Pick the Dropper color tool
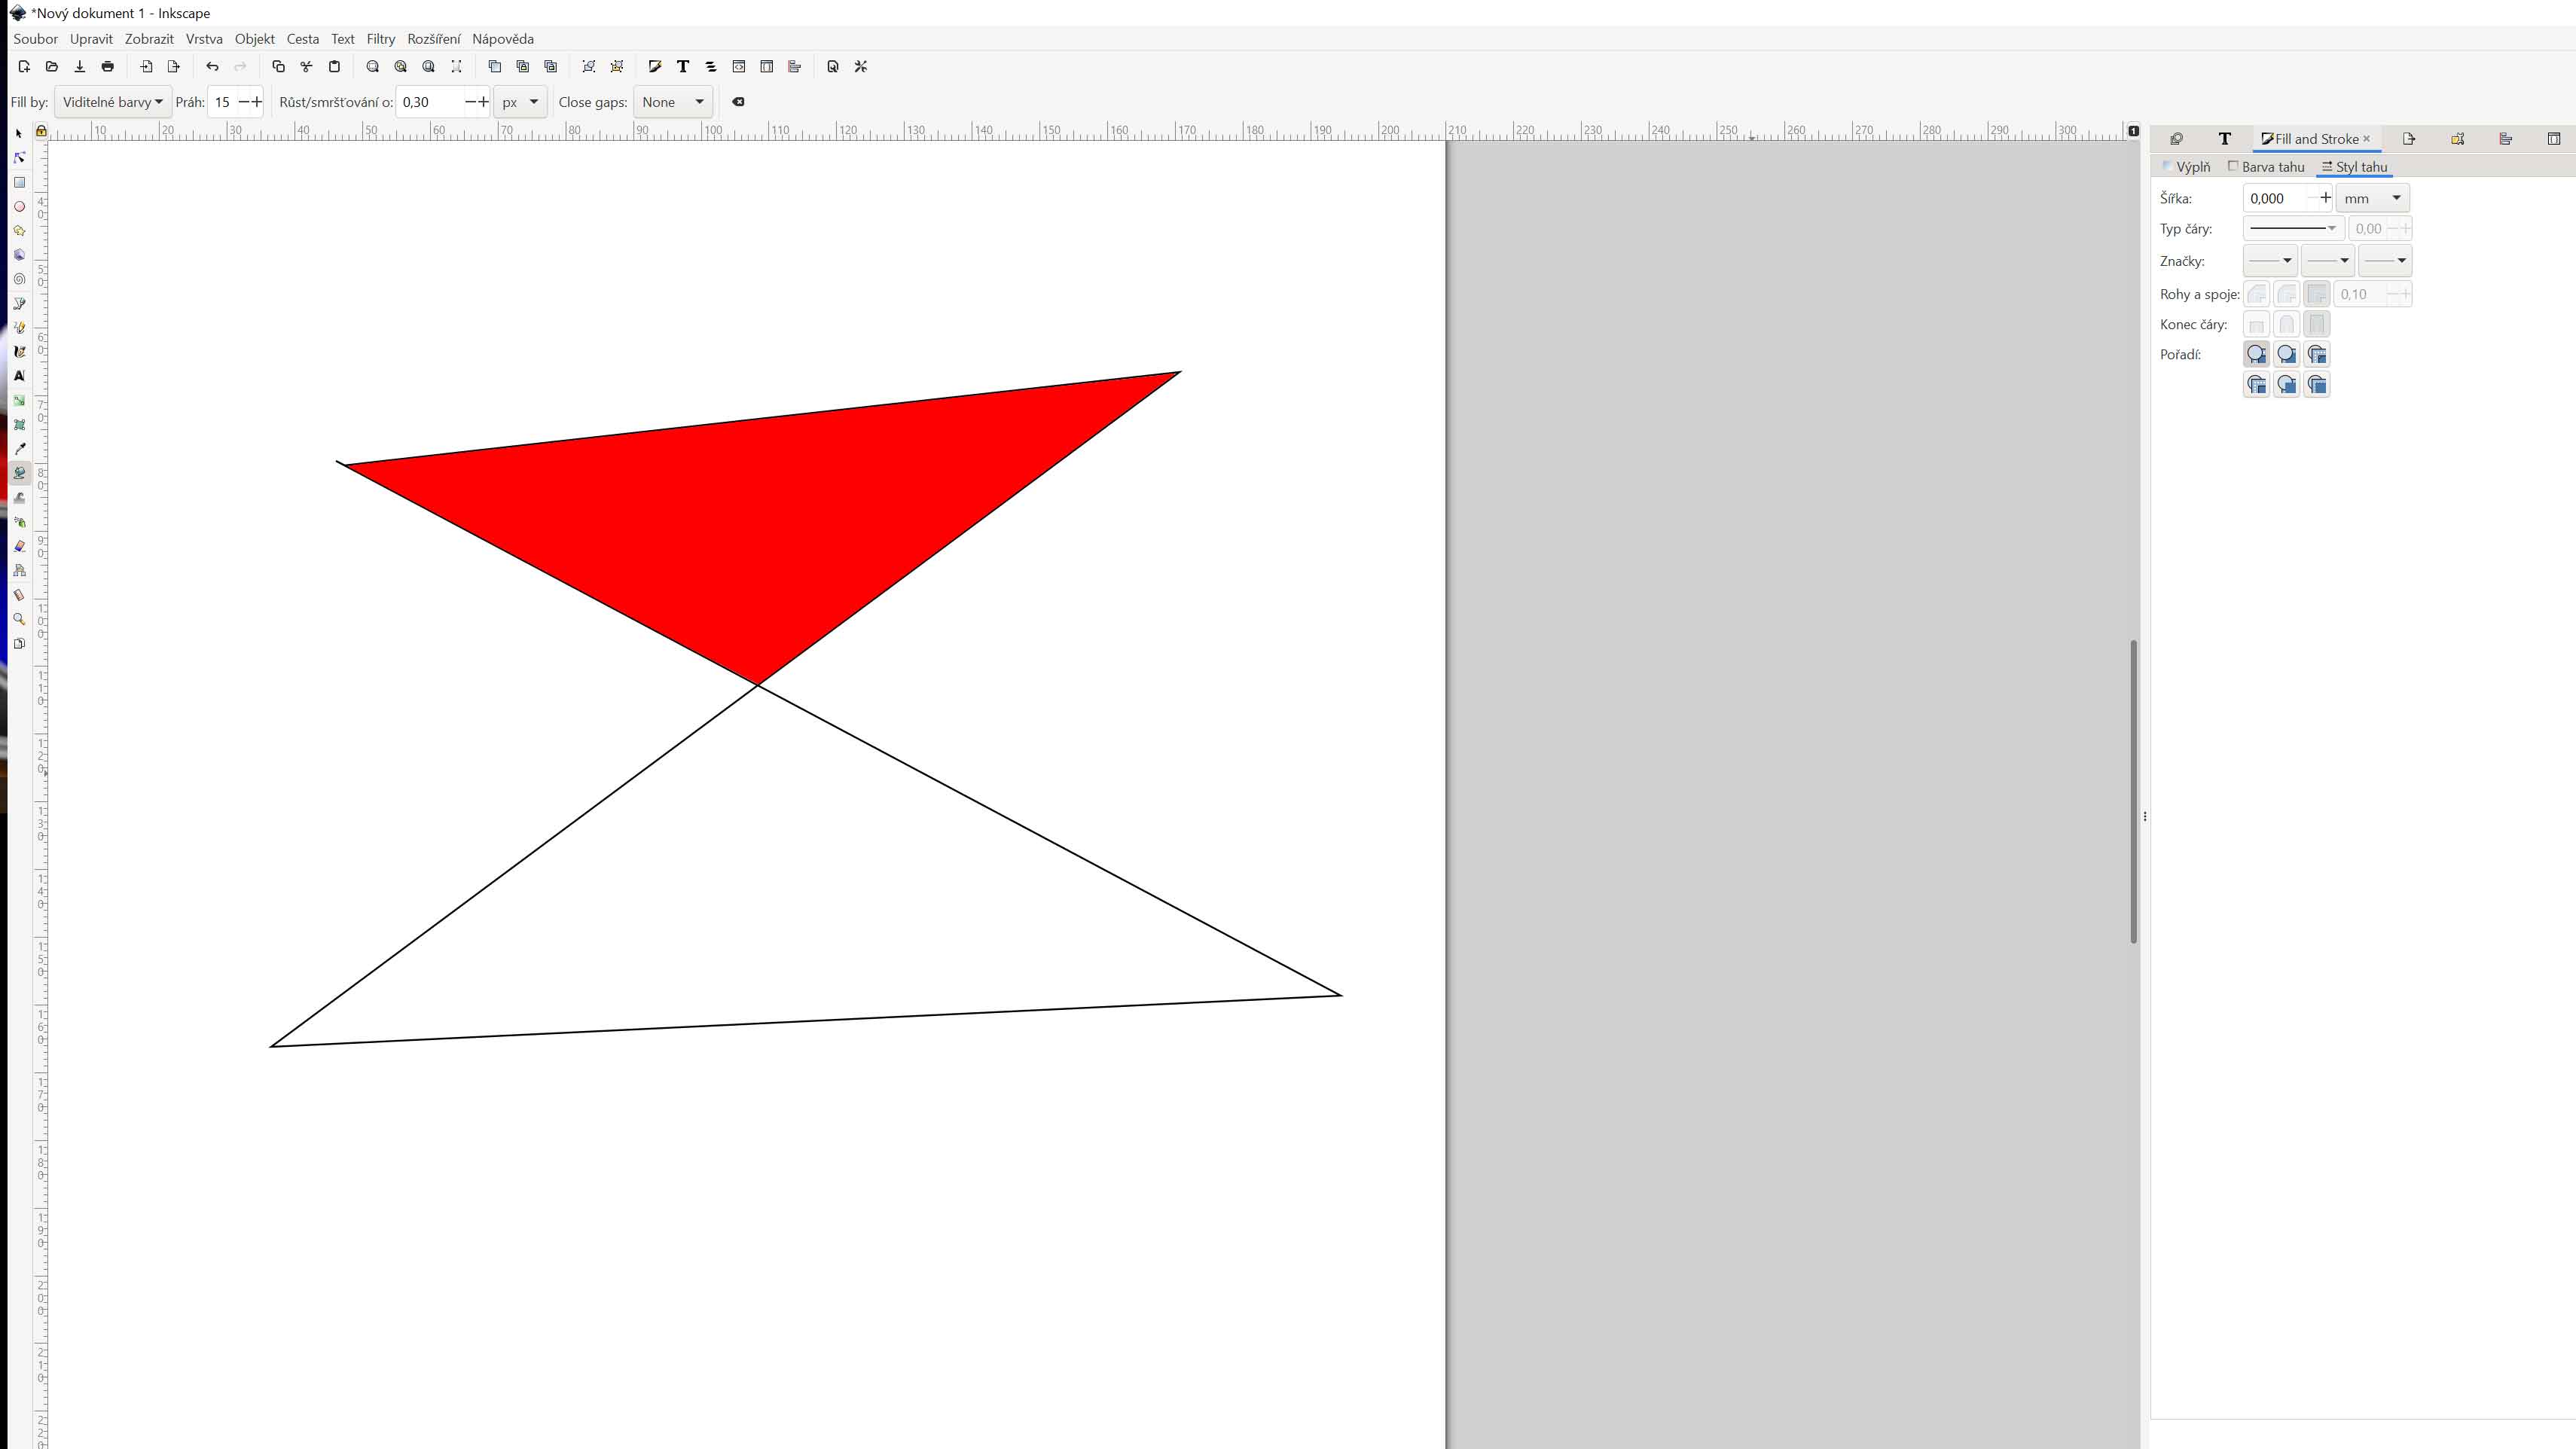Viewport: 2576px width, 1449px height. click(x=19, y=449)
